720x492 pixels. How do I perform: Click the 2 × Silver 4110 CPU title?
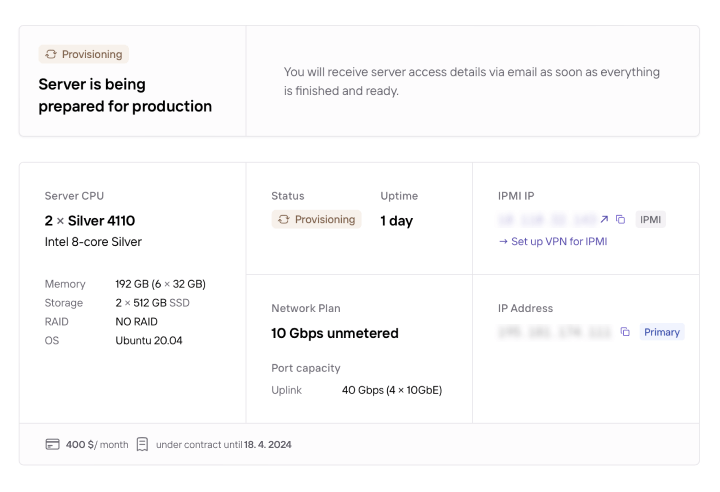(x=90, y=220)
